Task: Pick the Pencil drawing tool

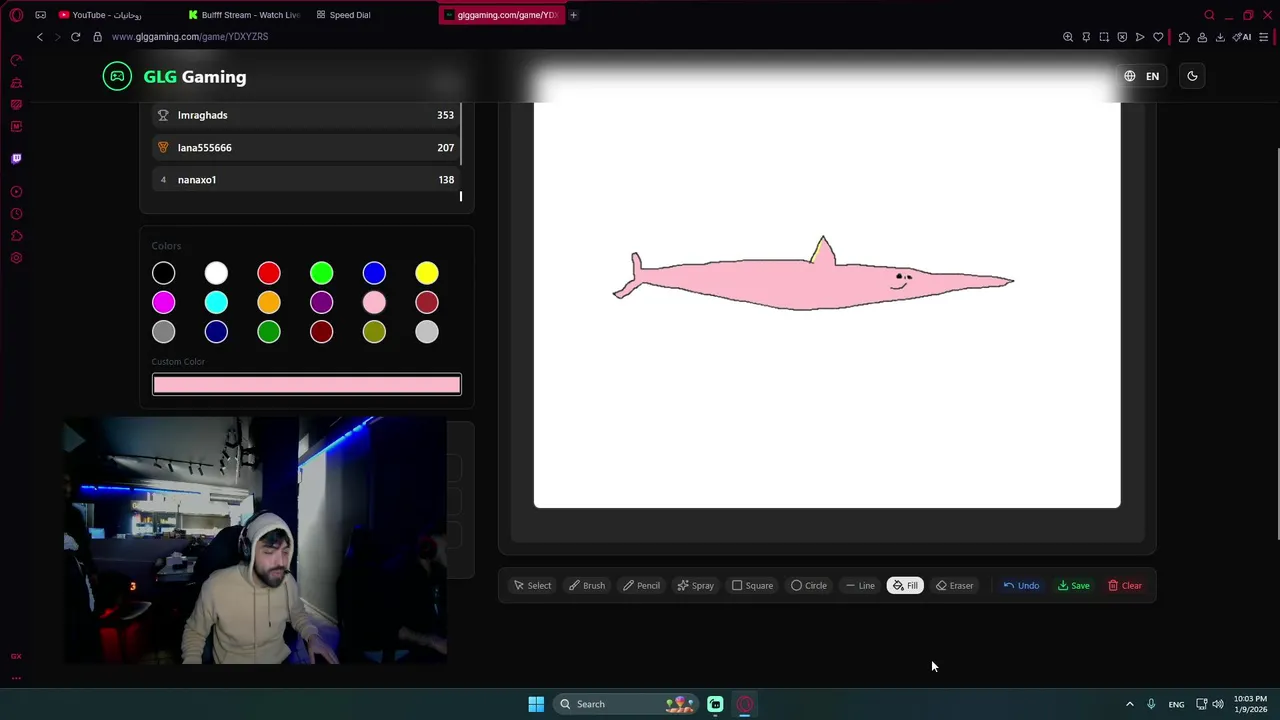Action: [641, 586]
